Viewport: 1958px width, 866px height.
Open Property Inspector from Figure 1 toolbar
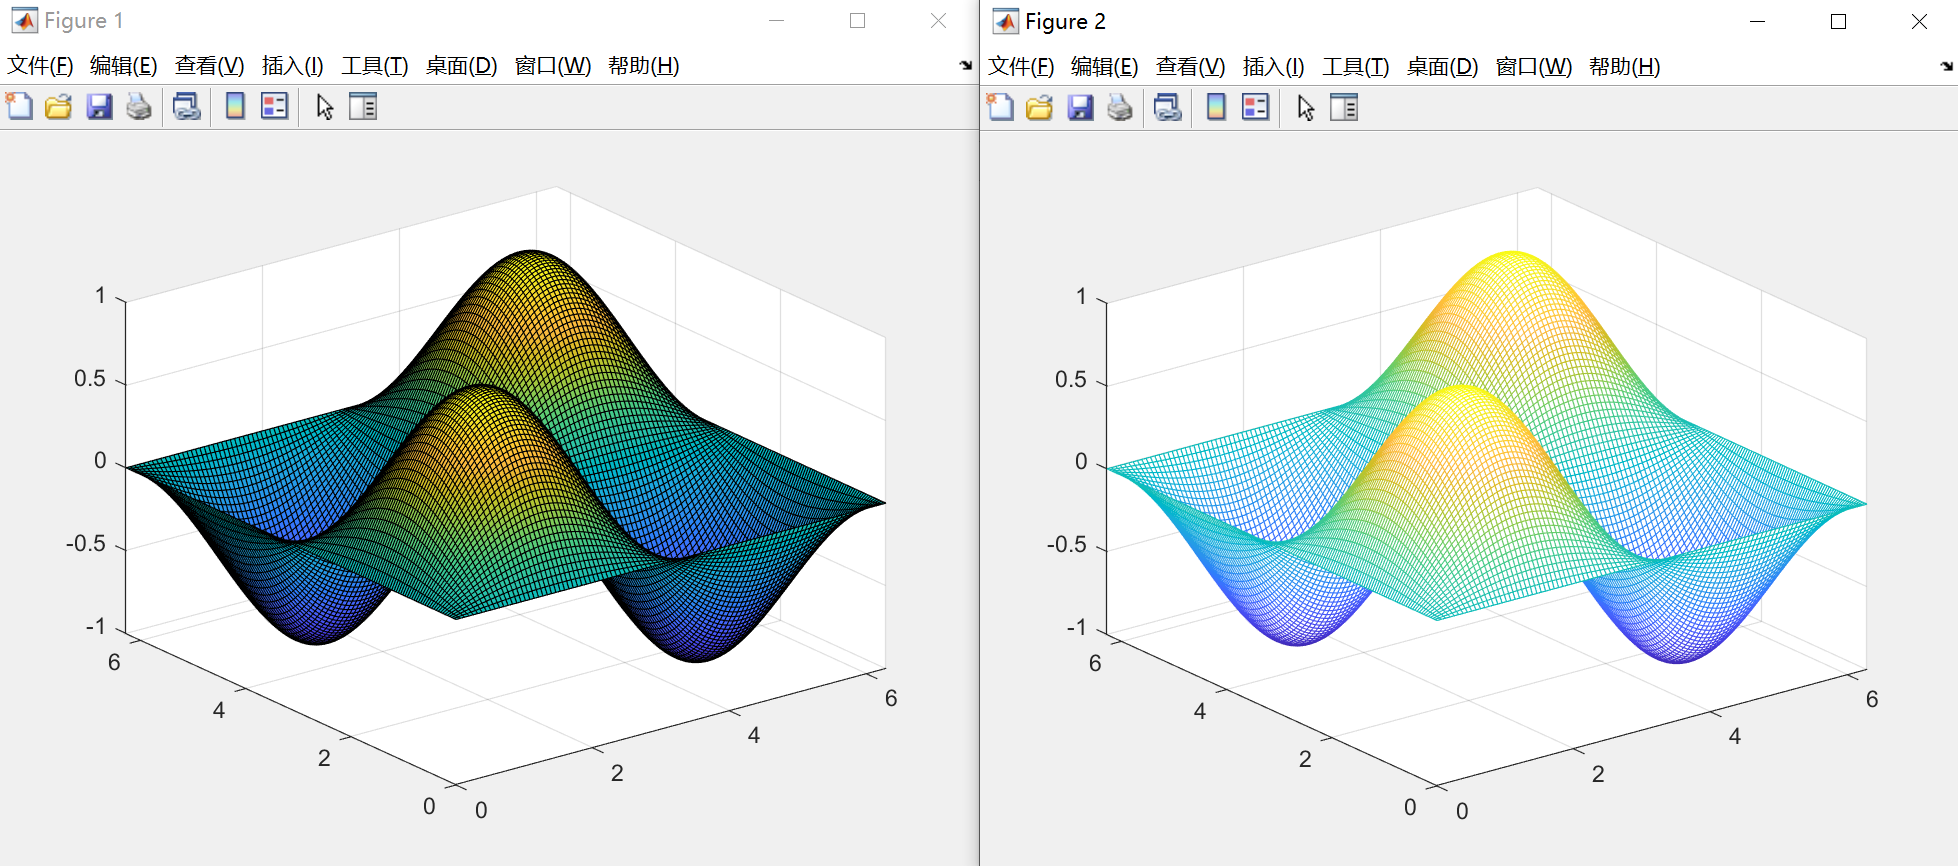click(x=363, y=106)
